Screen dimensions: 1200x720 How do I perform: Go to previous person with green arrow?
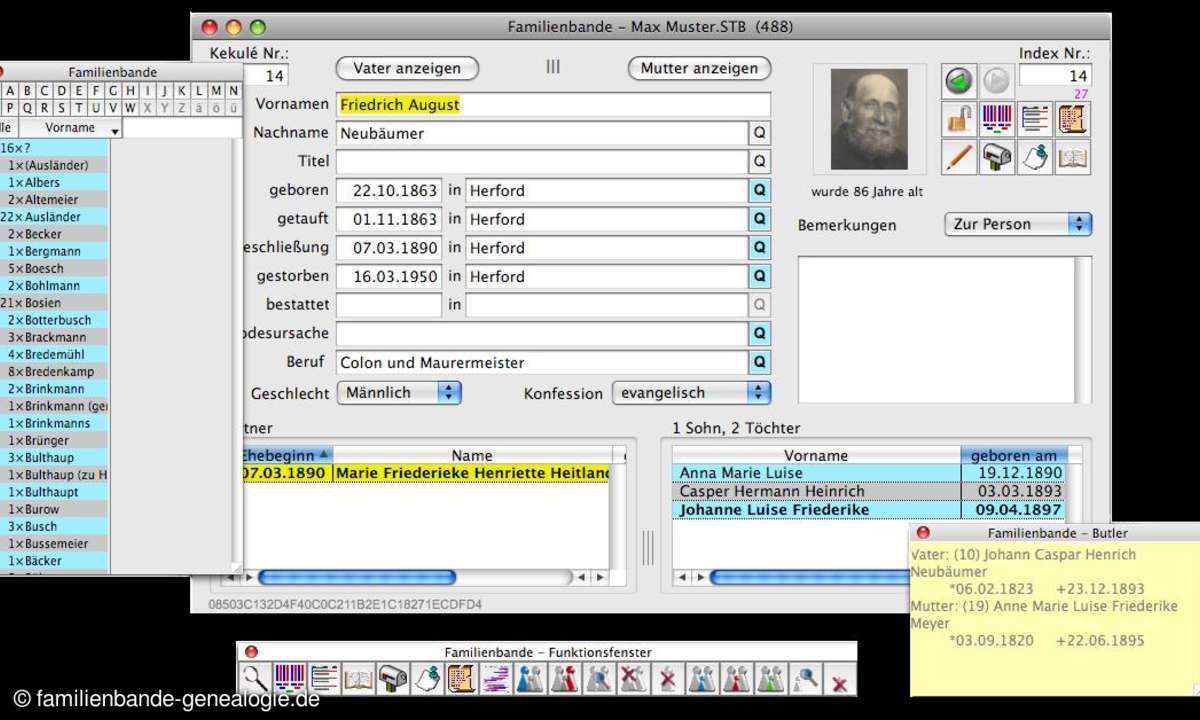coord(959,81)
